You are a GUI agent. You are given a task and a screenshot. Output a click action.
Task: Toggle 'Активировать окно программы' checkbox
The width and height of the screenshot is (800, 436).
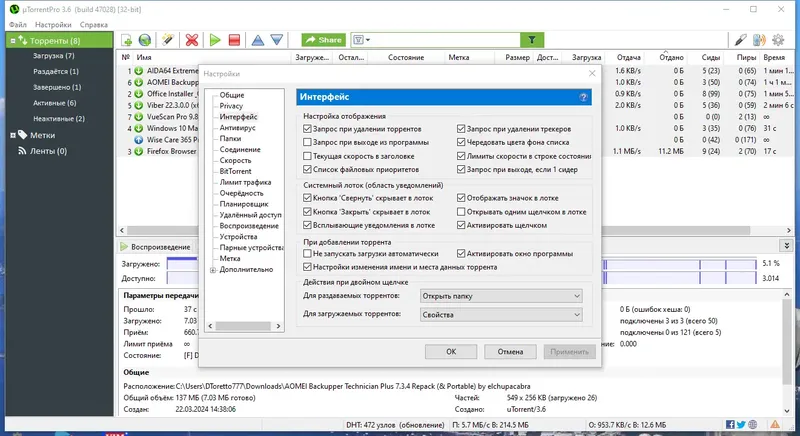tap(461, 253)
